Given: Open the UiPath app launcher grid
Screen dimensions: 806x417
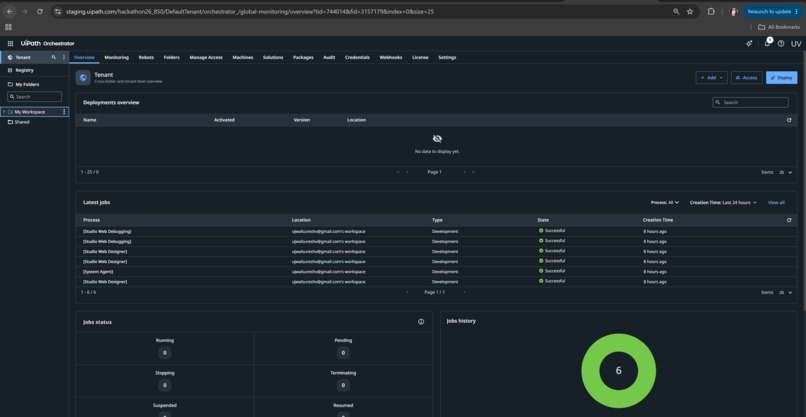Looking at the screenshot, I should (10, 44).
